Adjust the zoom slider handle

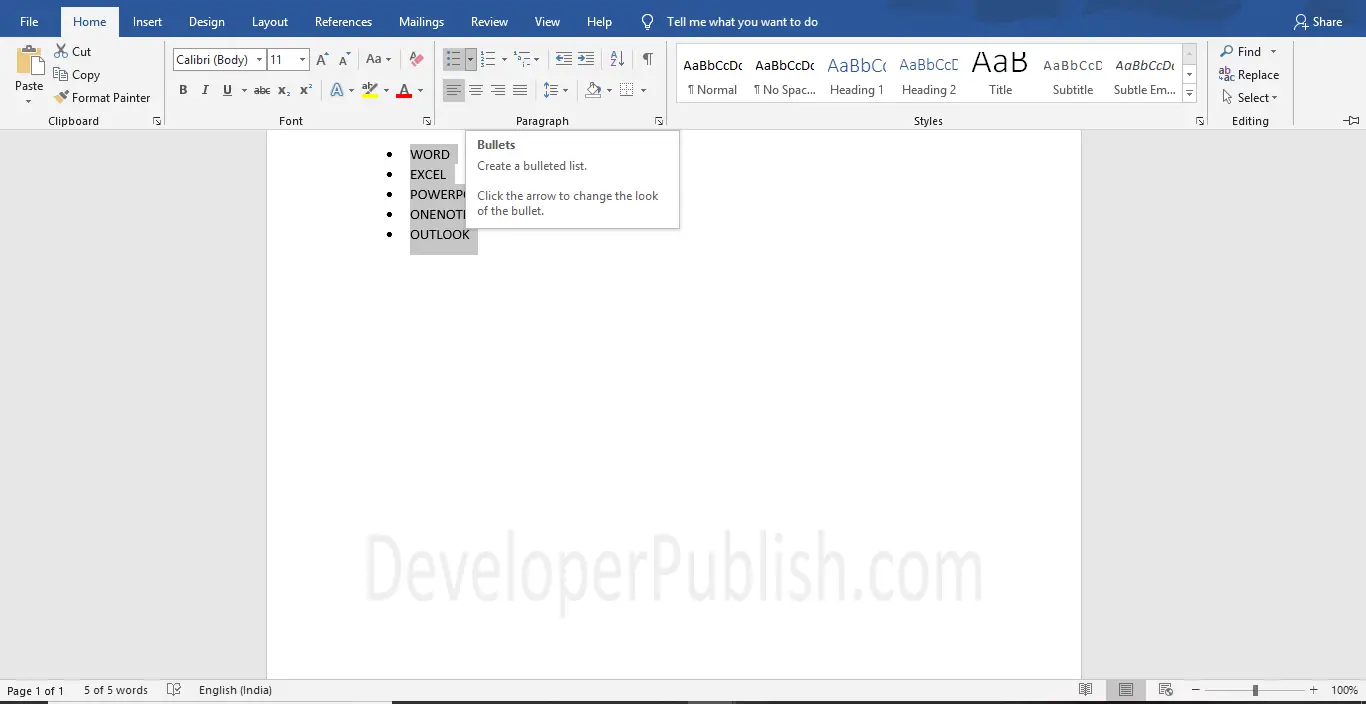(x=1255, y=690)
